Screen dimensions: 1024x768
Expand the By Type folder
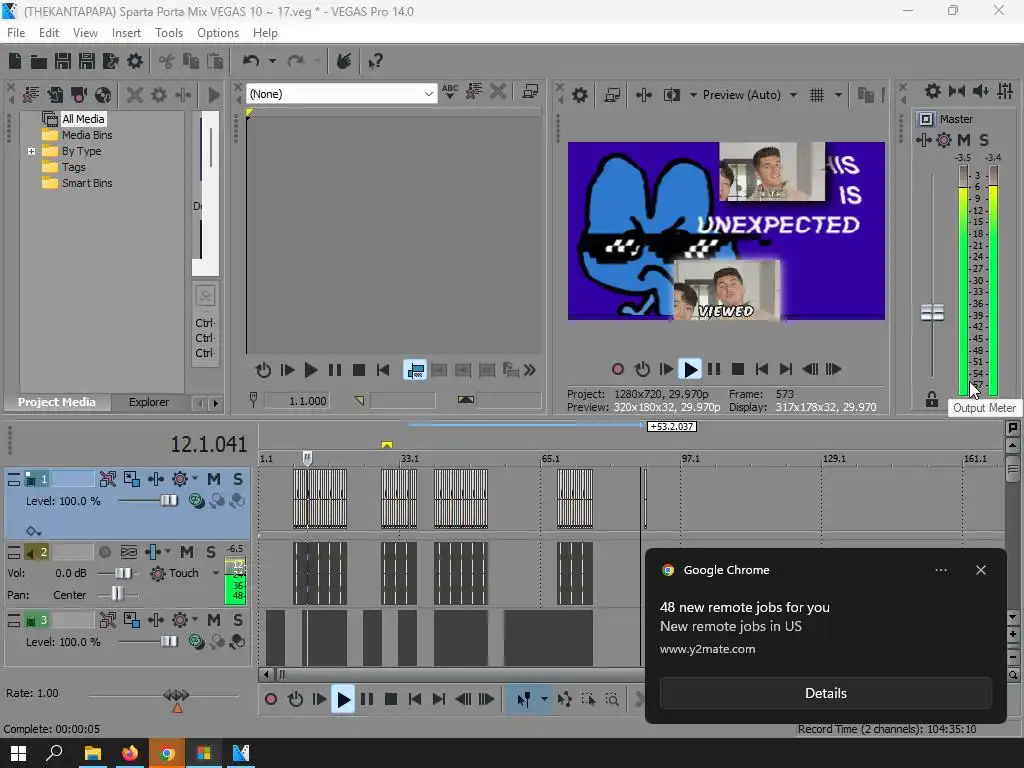tap(31, 152)
